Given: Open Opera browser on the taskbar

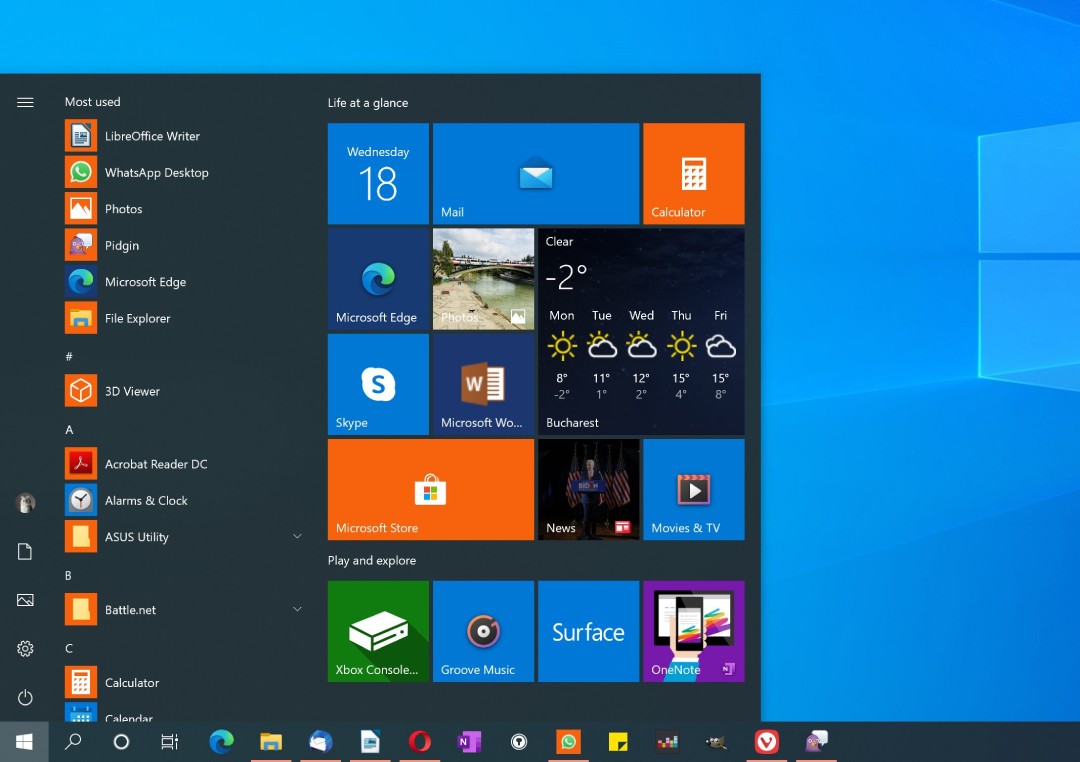Looking at the screenshot, I should click(x=419, y=741).
